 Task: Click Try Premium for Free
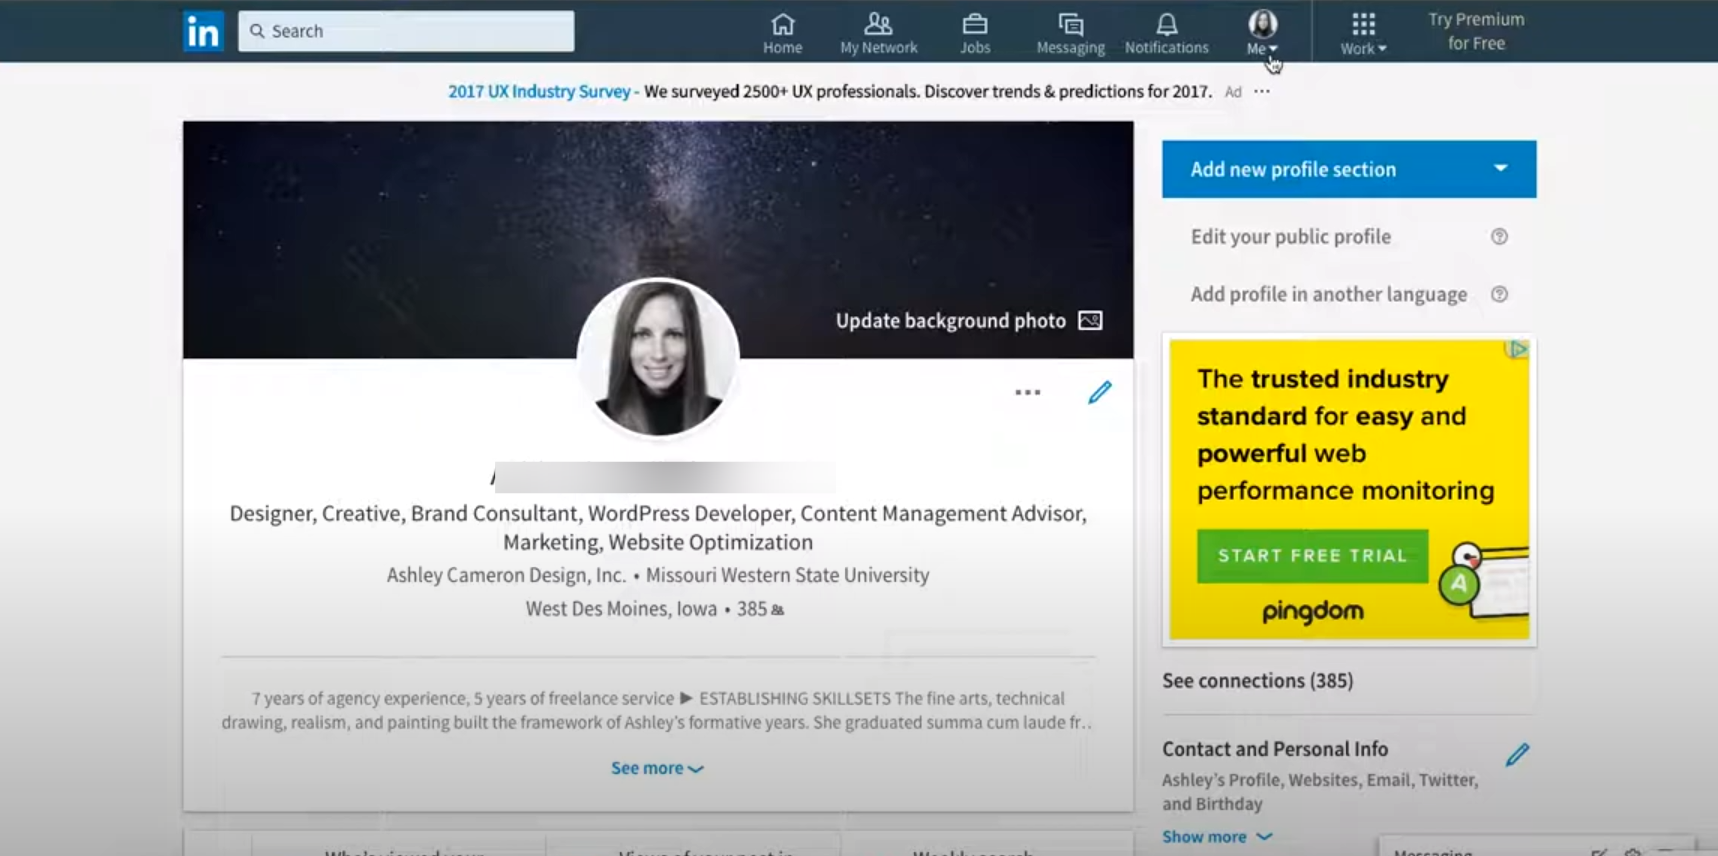(x=1476, y=31)
